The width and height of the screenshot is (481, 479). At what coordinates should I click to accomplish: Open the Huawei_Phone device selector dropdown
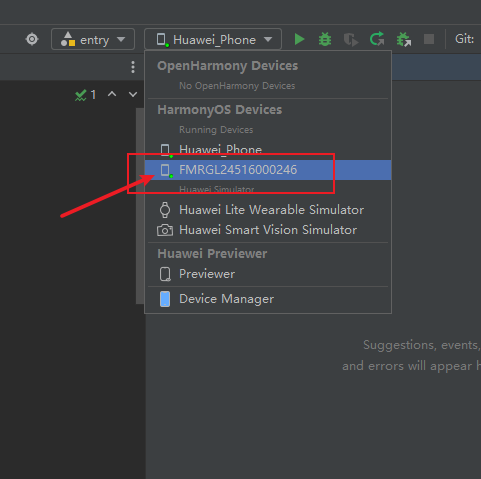pyautogui.click(x=213, y=39)
